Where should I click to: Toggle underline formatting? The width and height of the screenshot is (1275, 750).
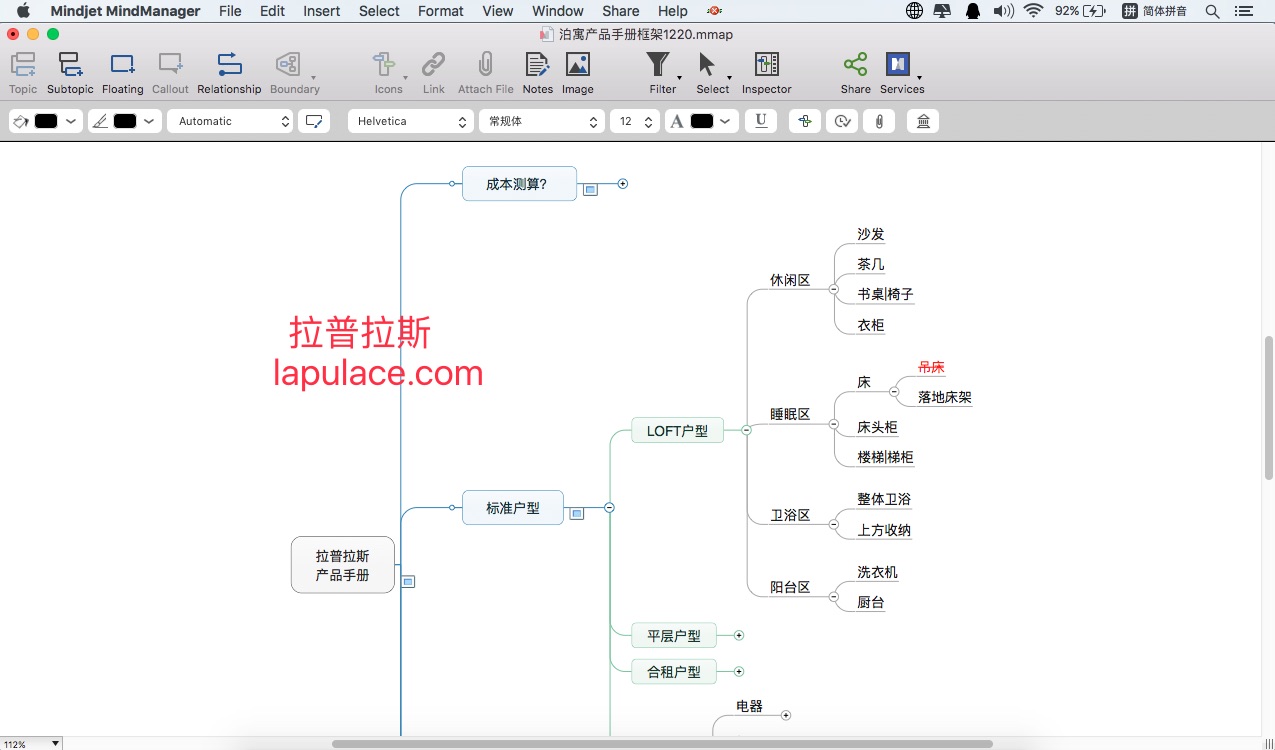(x=761, y=121)
